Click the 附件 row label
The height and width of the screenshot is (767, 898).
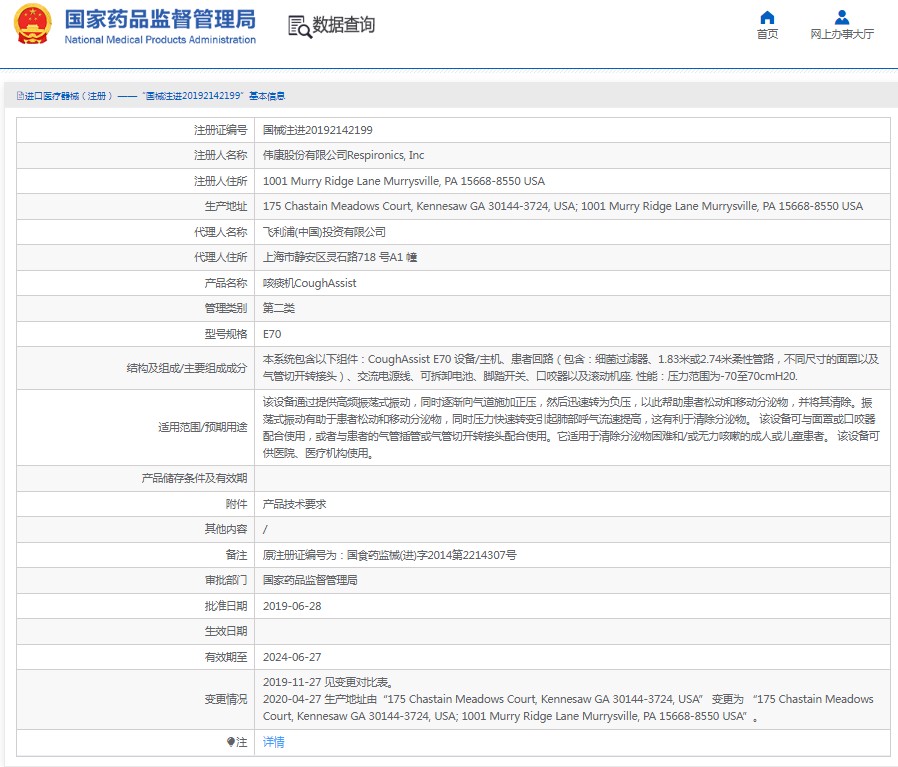coord(237,504)
